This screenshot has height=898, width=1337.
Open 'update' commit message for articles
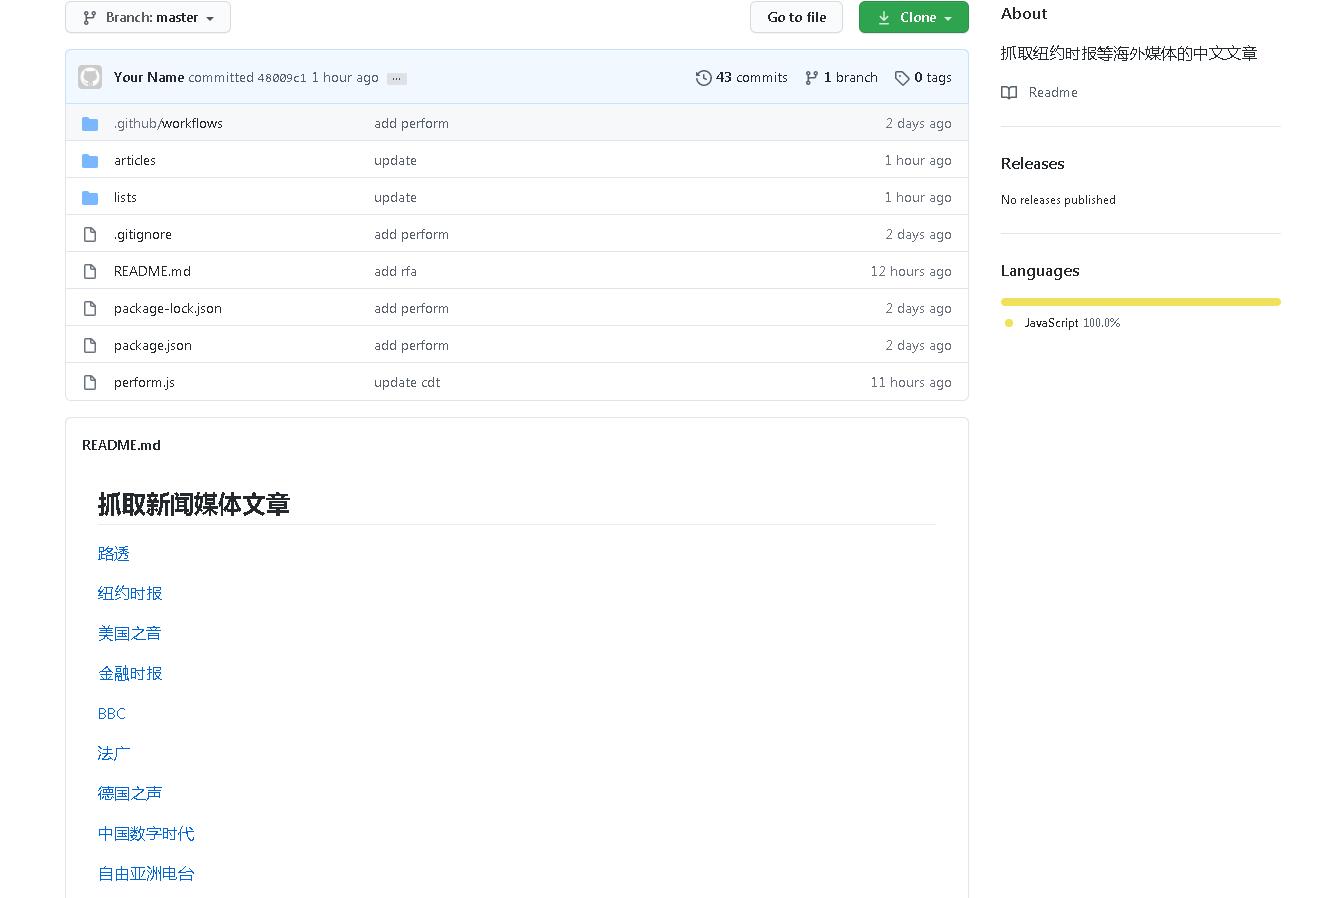395,160
